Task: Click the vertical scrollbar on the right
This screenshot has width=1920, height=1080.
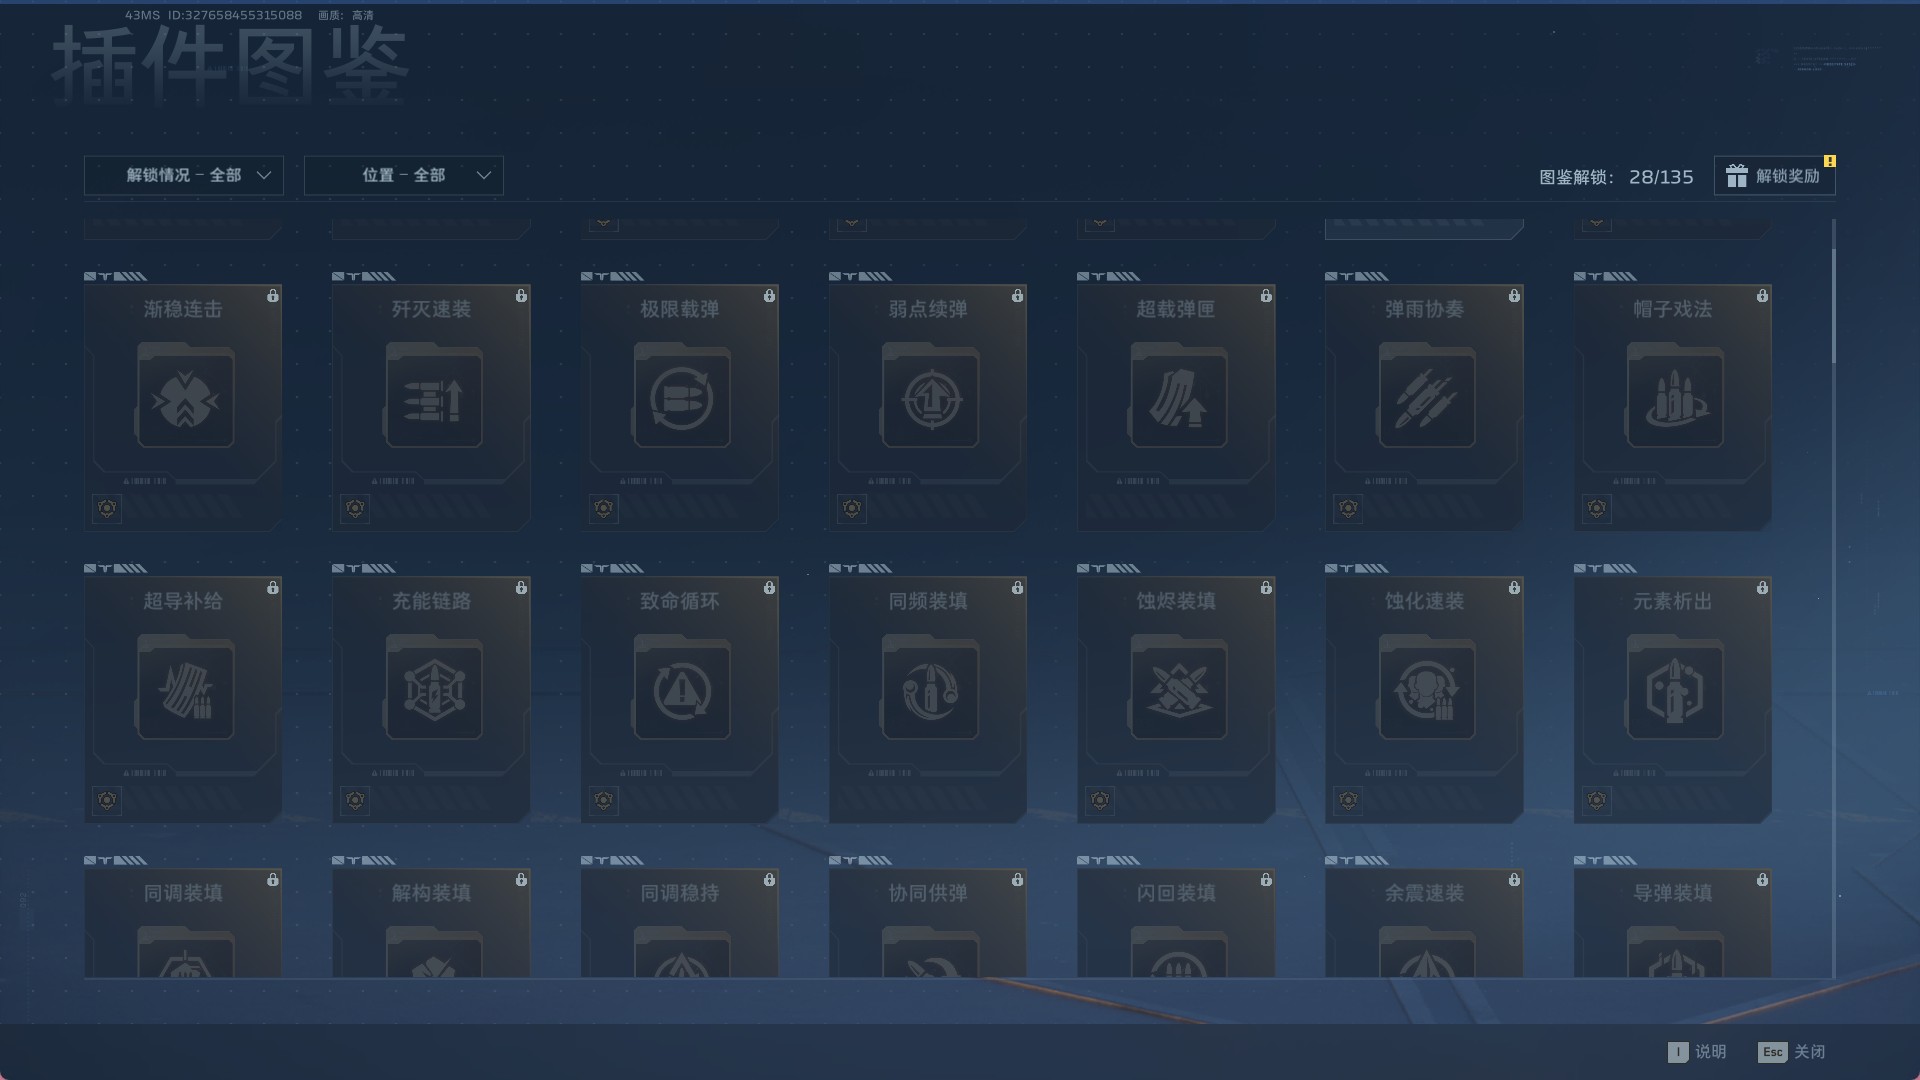Action: (x=1833, y=305)
